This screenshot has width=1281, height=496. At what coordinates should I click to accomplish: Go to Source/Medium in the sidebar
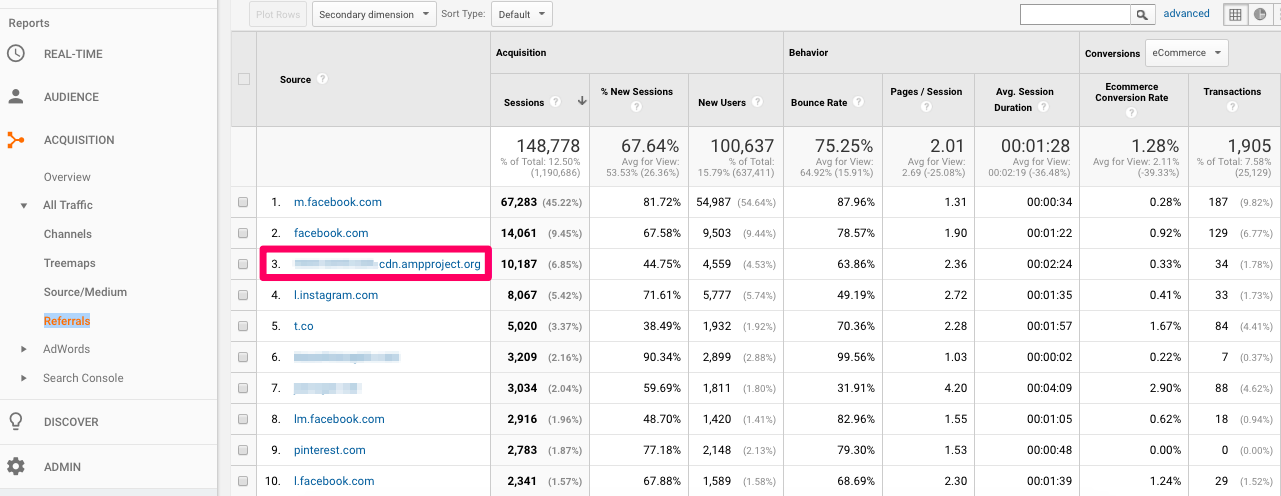tap(85, 292)
